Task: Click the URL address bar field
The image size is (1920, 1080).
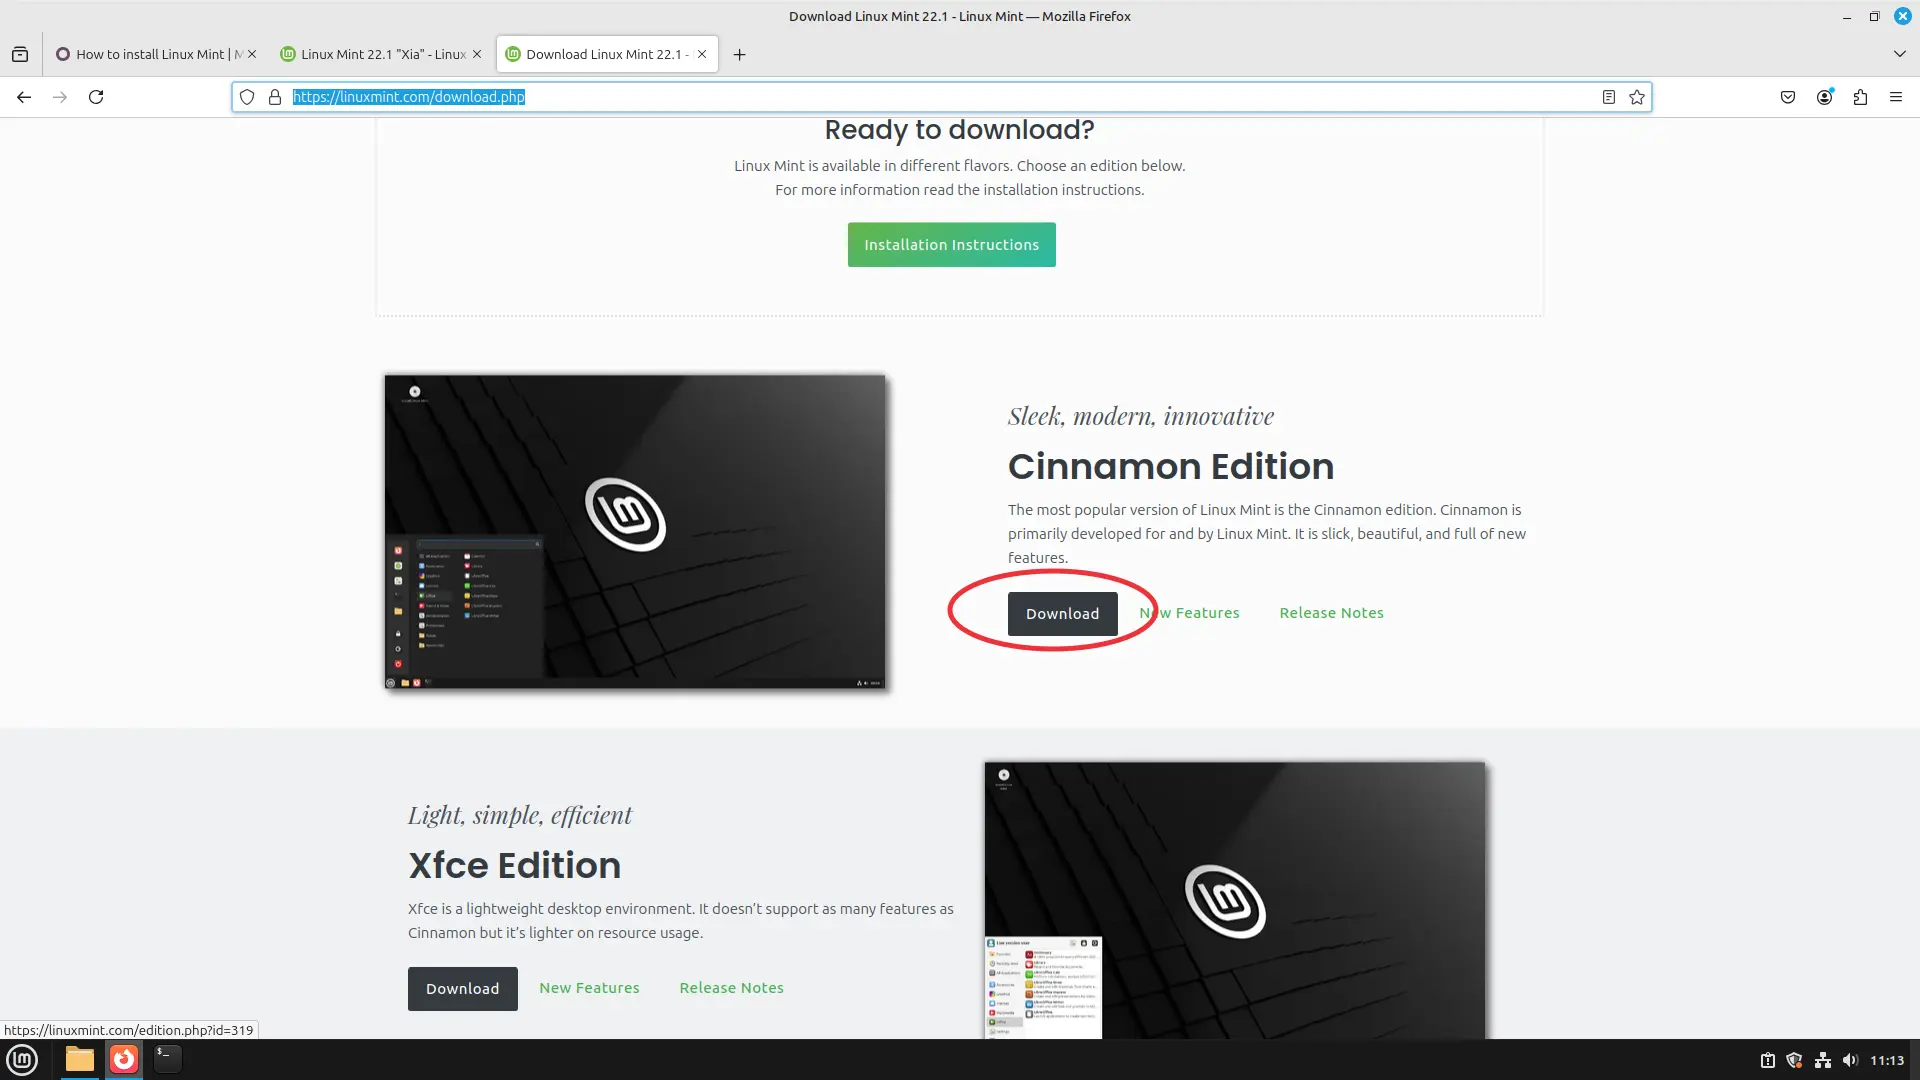Action: pyautogui.click(x=940, y=97)
